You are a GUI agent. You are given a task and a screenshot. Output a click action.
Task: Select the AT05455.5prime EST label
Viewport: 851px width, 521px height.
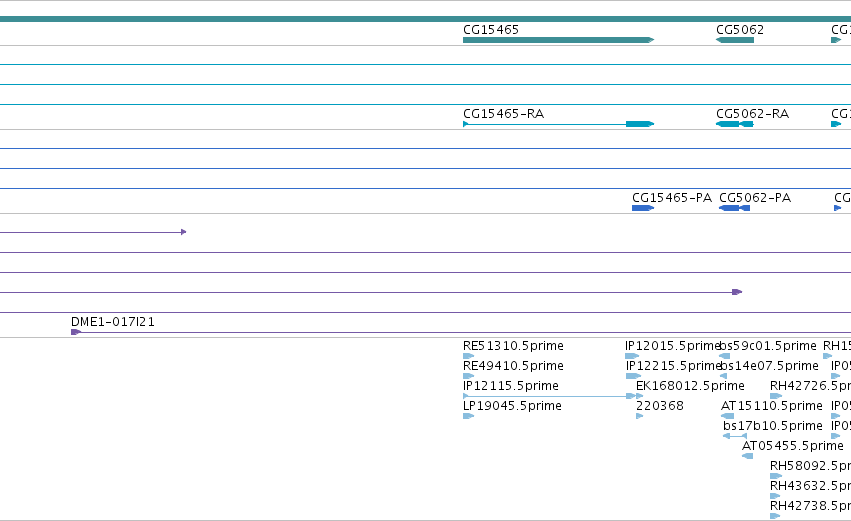click(x=792, y=446)
